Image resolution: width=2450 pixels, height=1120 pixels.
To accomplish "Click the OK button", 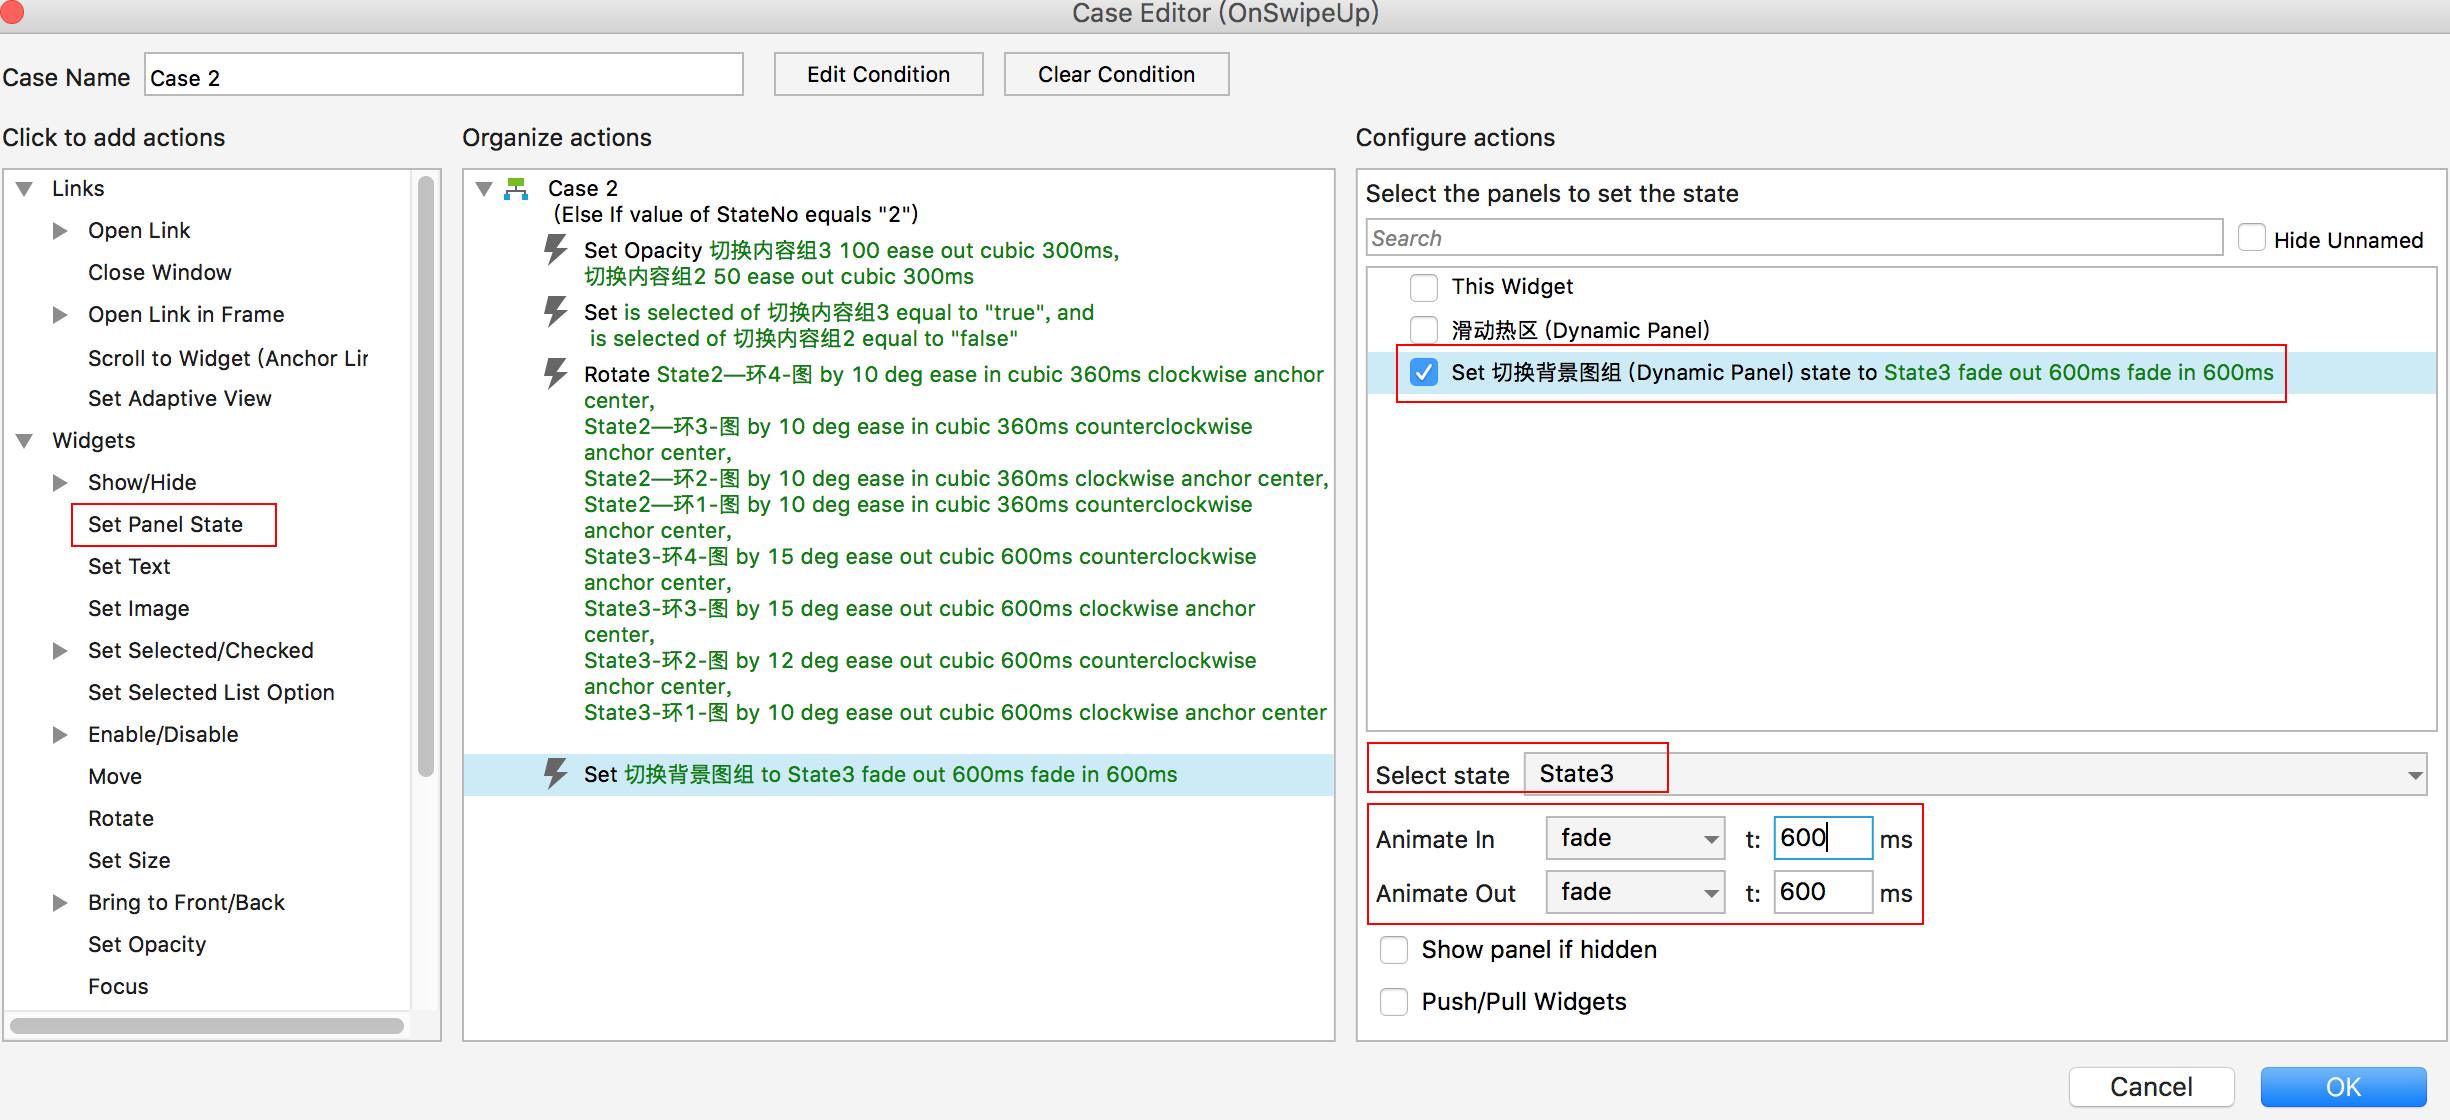I will 2342,1086.
